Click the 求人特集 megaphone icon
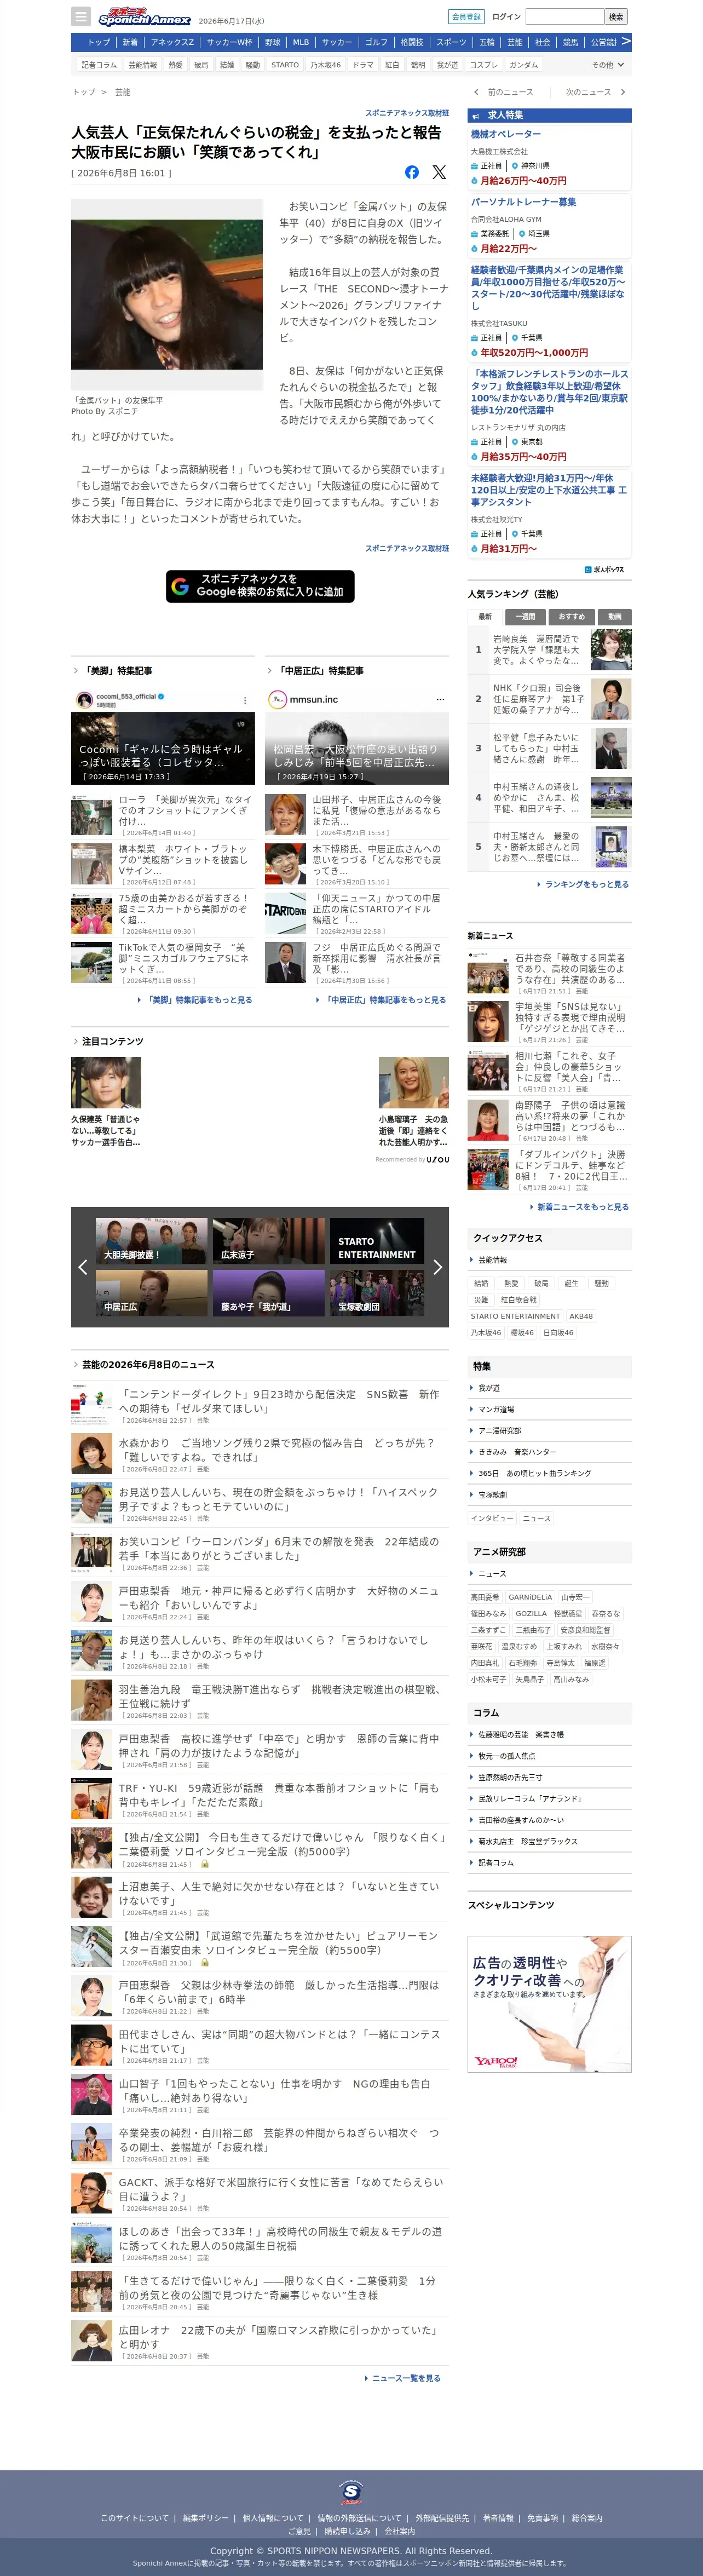This screenshot has width=703, height=2576. [475, 116]
